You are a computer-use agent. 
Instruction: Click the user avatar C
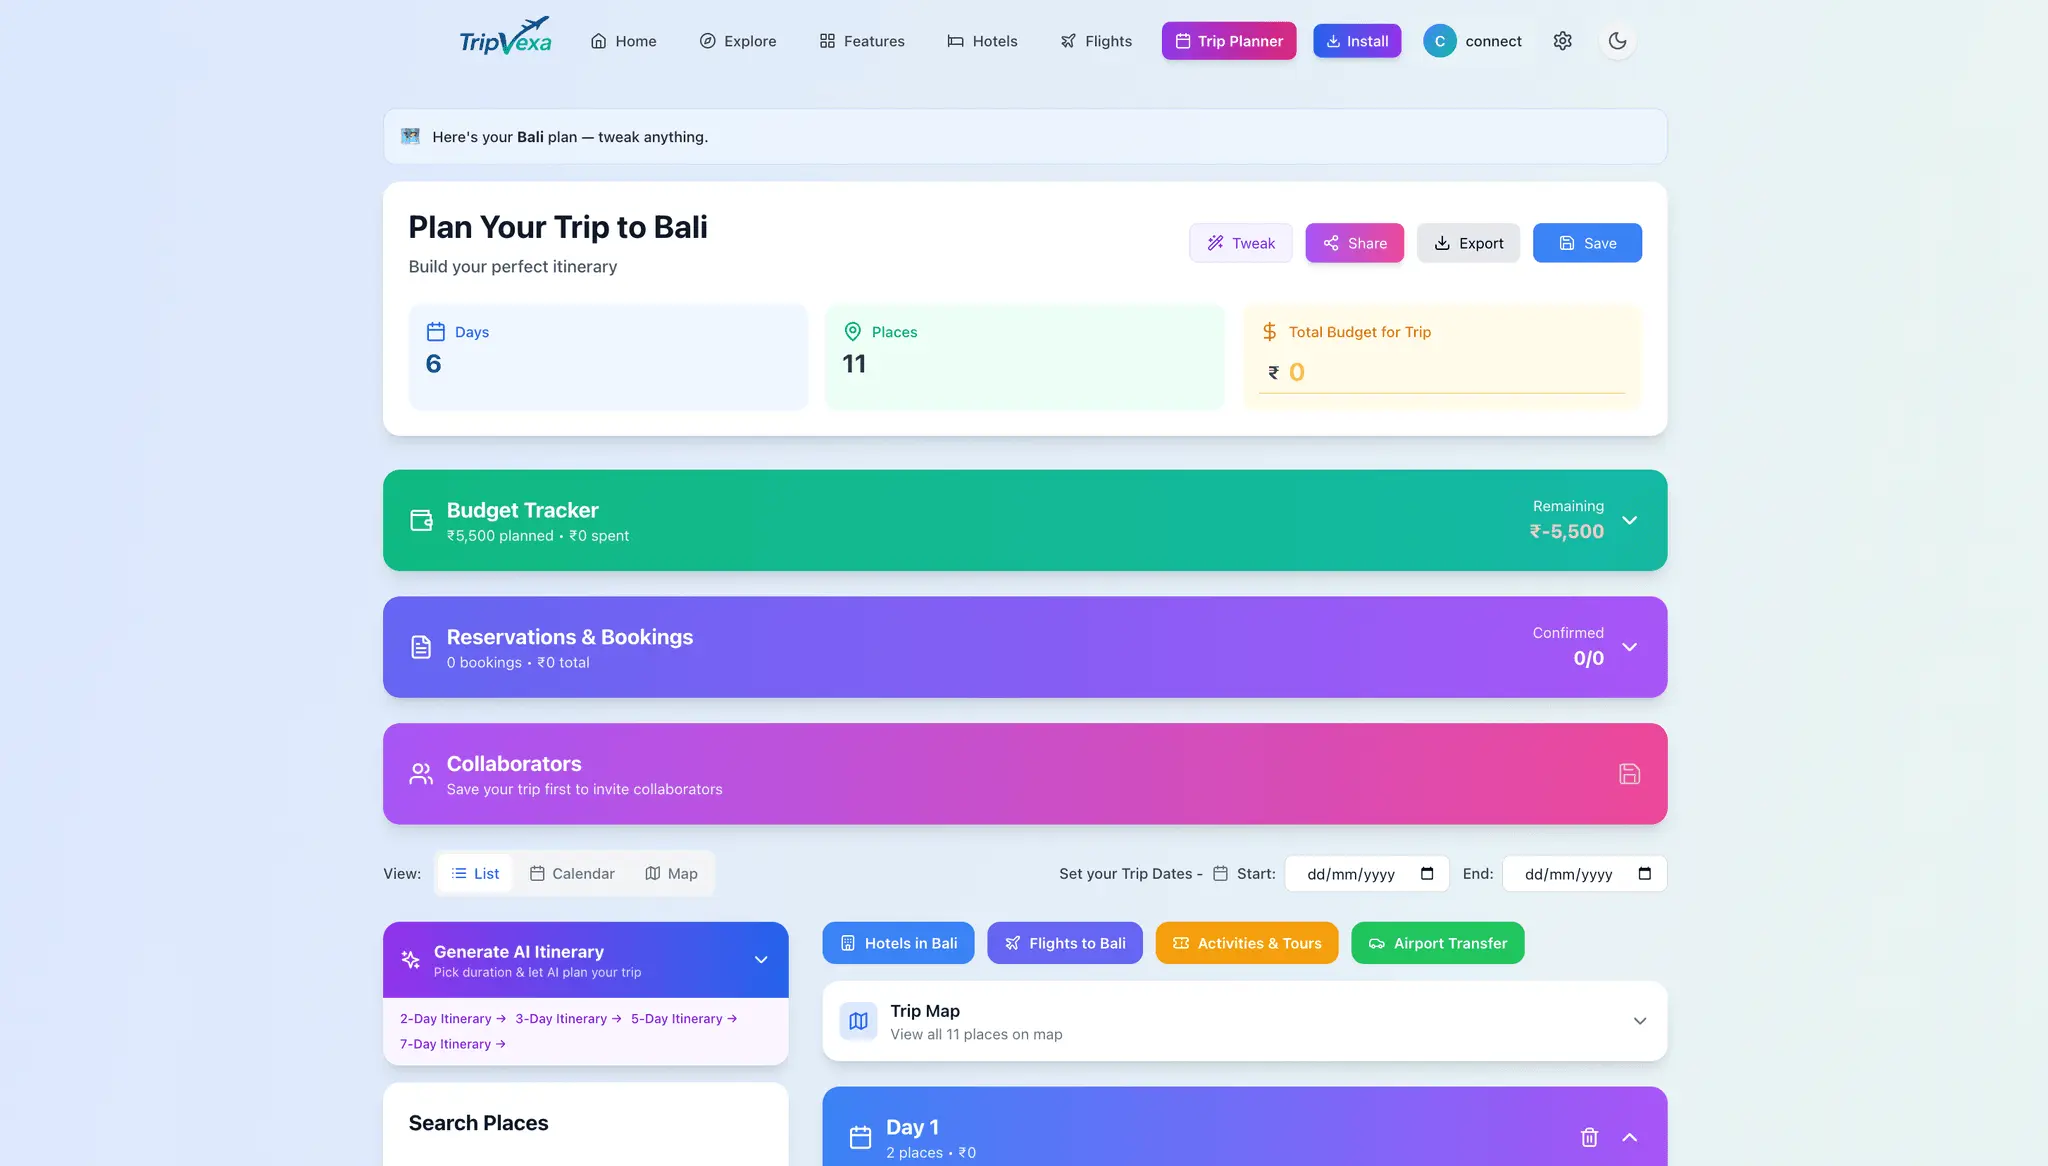(x=1440, y=41)
